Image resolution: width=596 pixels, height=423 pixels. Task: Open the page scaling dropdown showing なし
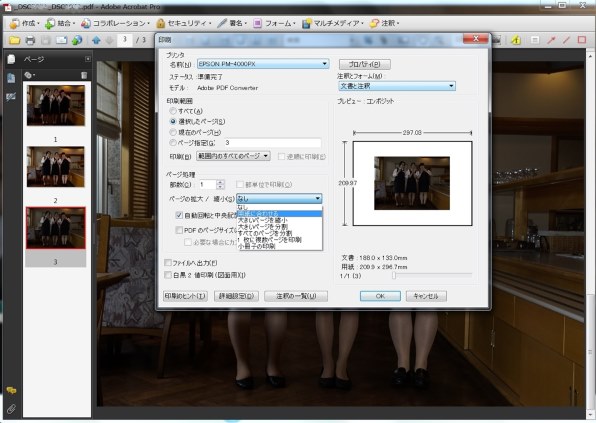pos(279,198)
